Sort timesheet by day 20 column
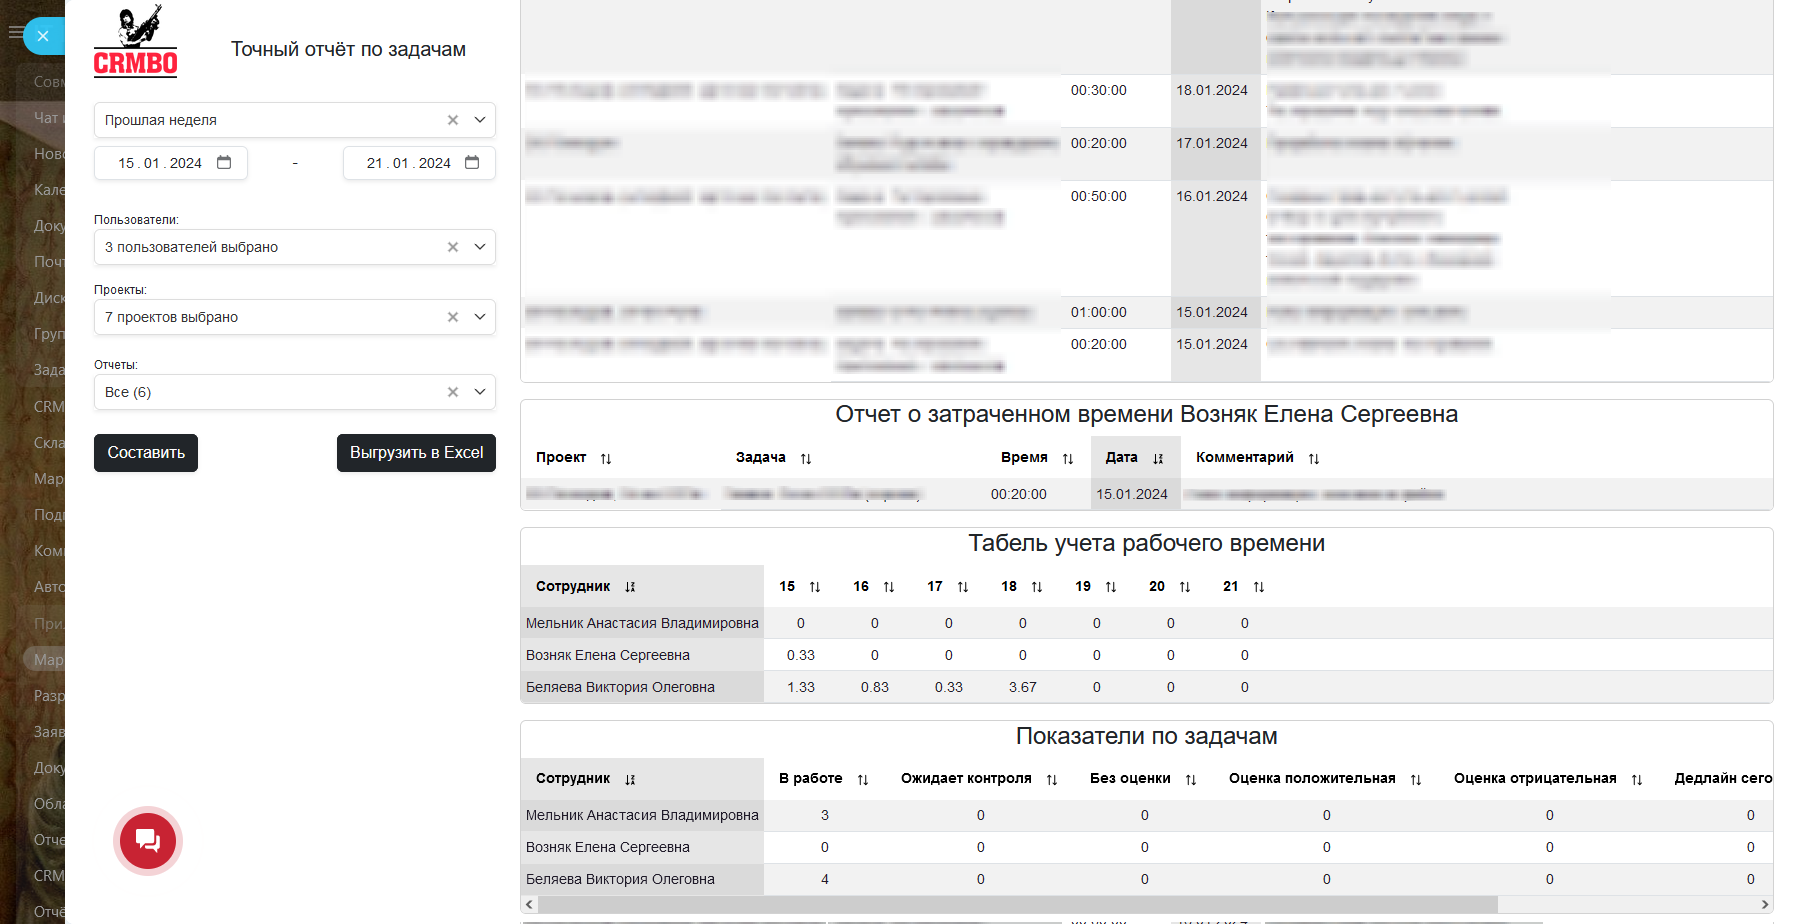 pyautogui.click(x=1185, y=587)
